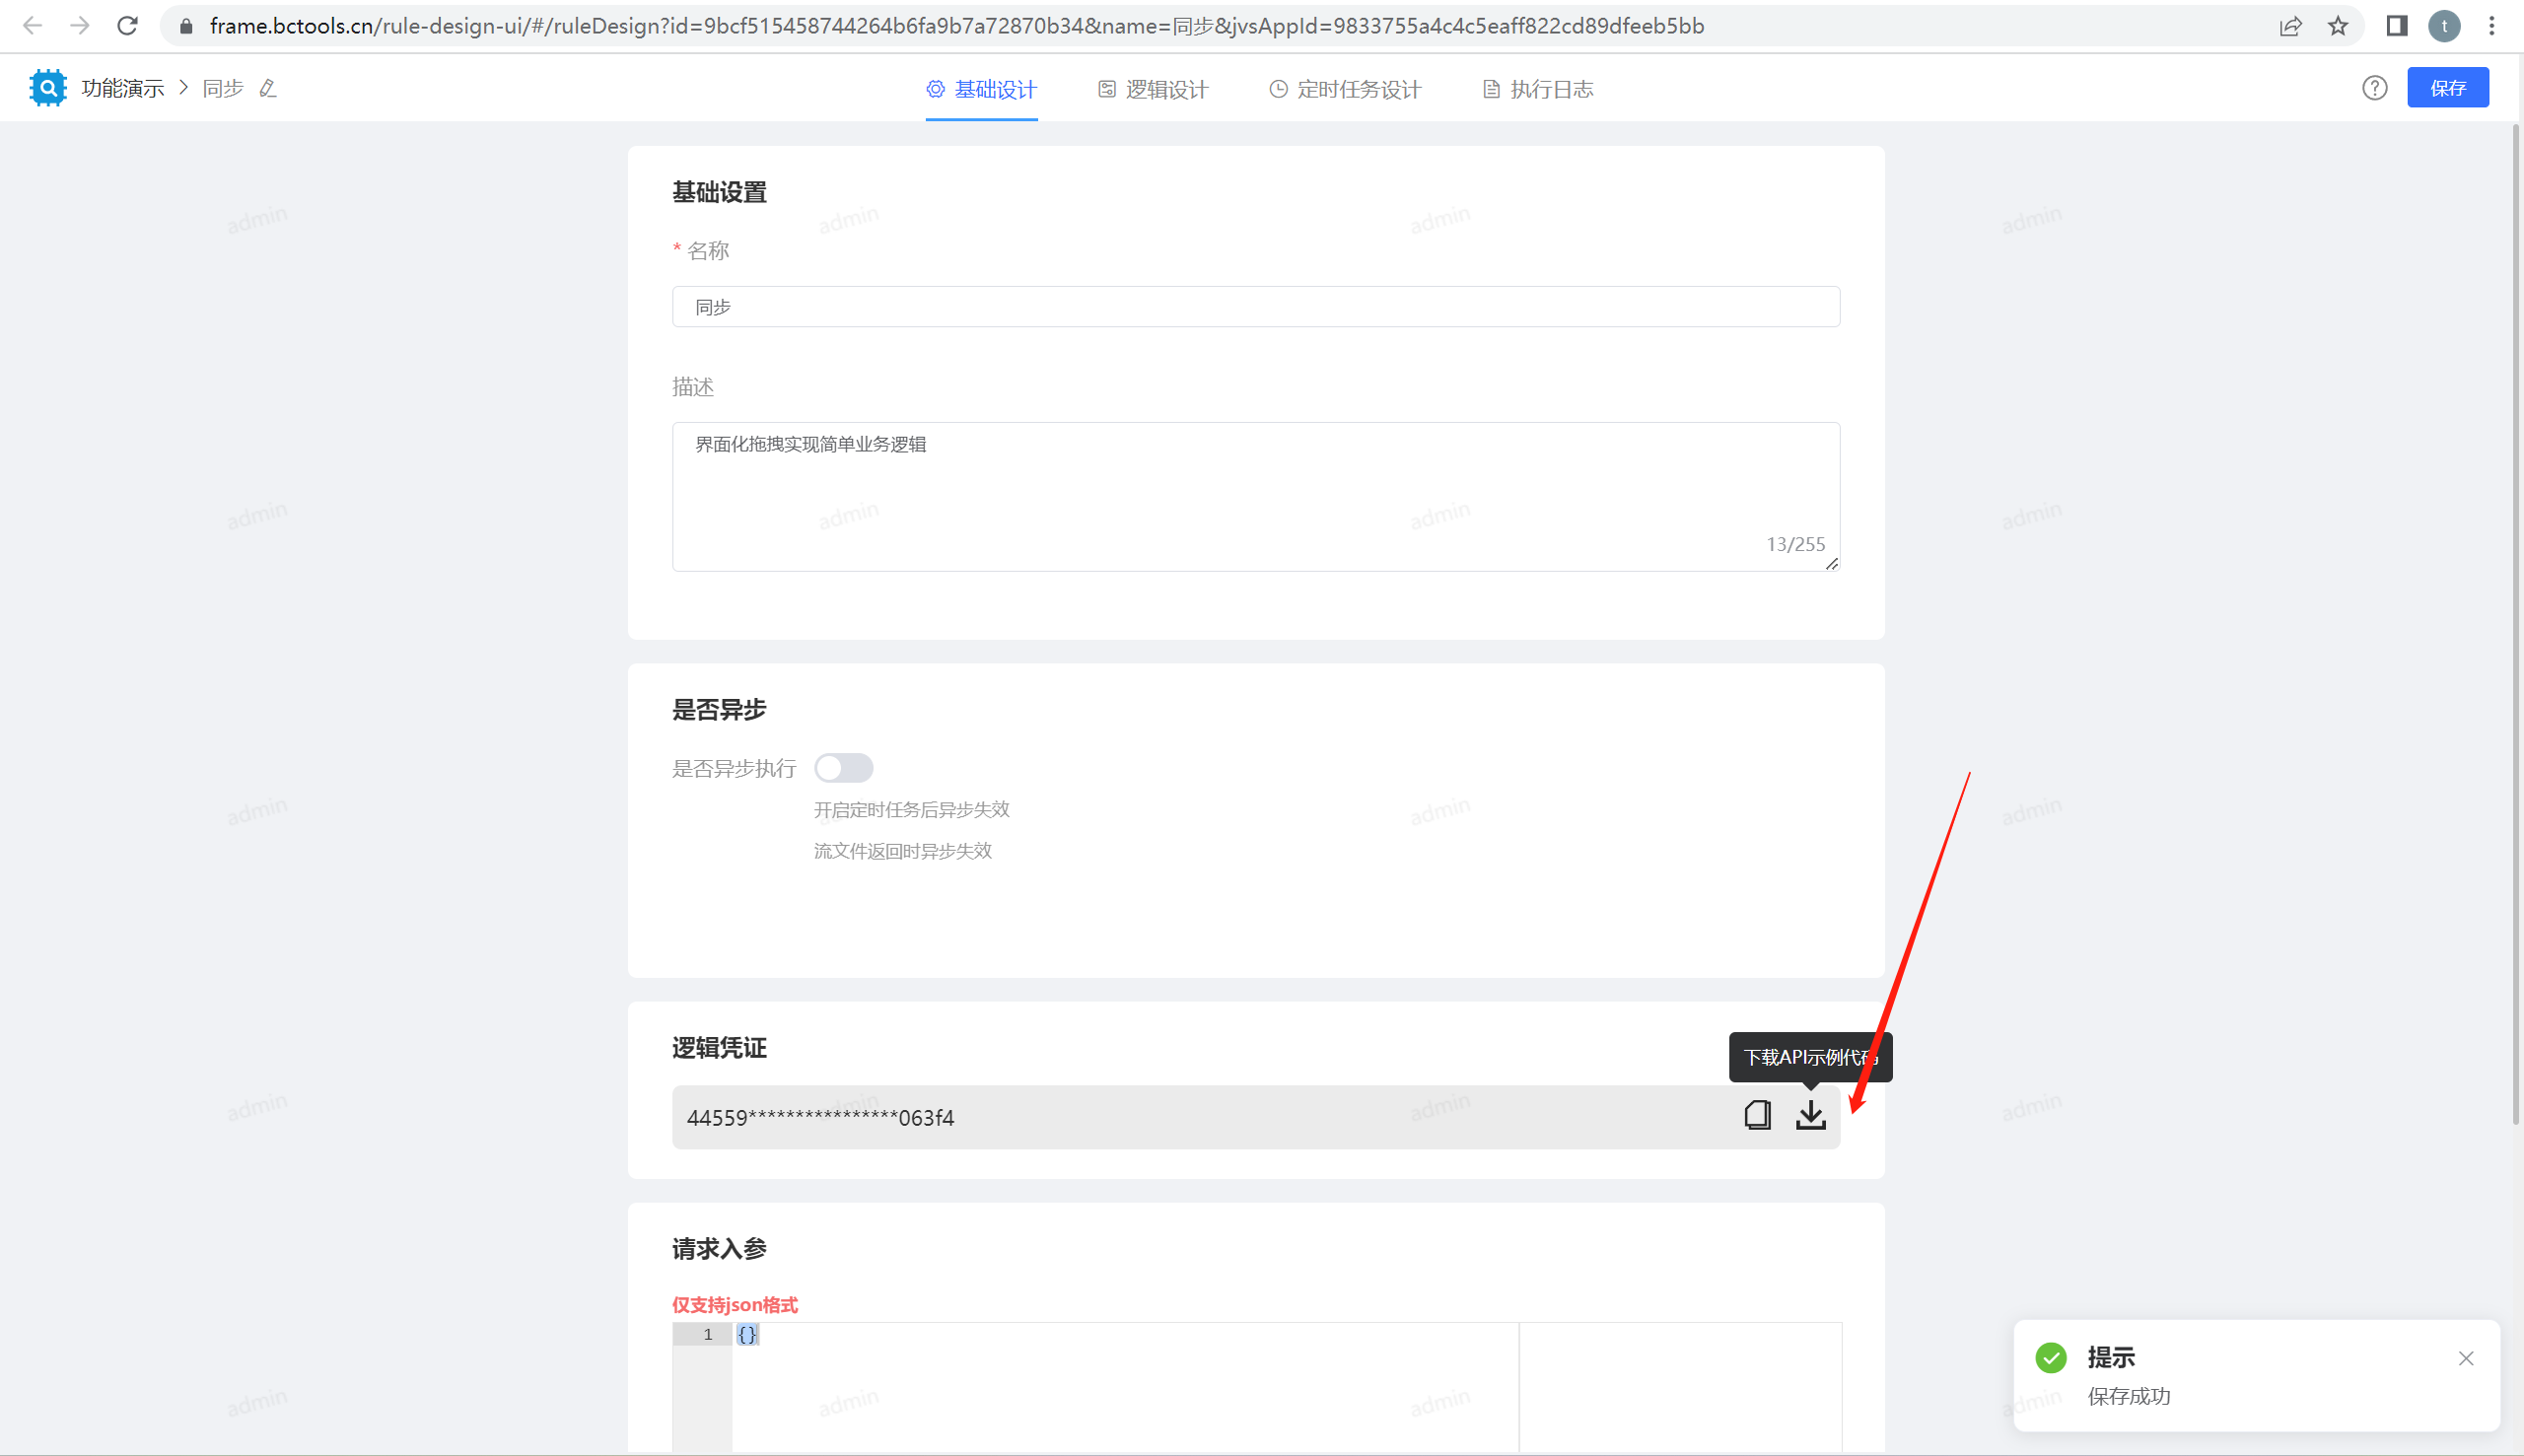Close the 保存成功 notification
The image size is (2524, 1456).
point(2465,1358)
